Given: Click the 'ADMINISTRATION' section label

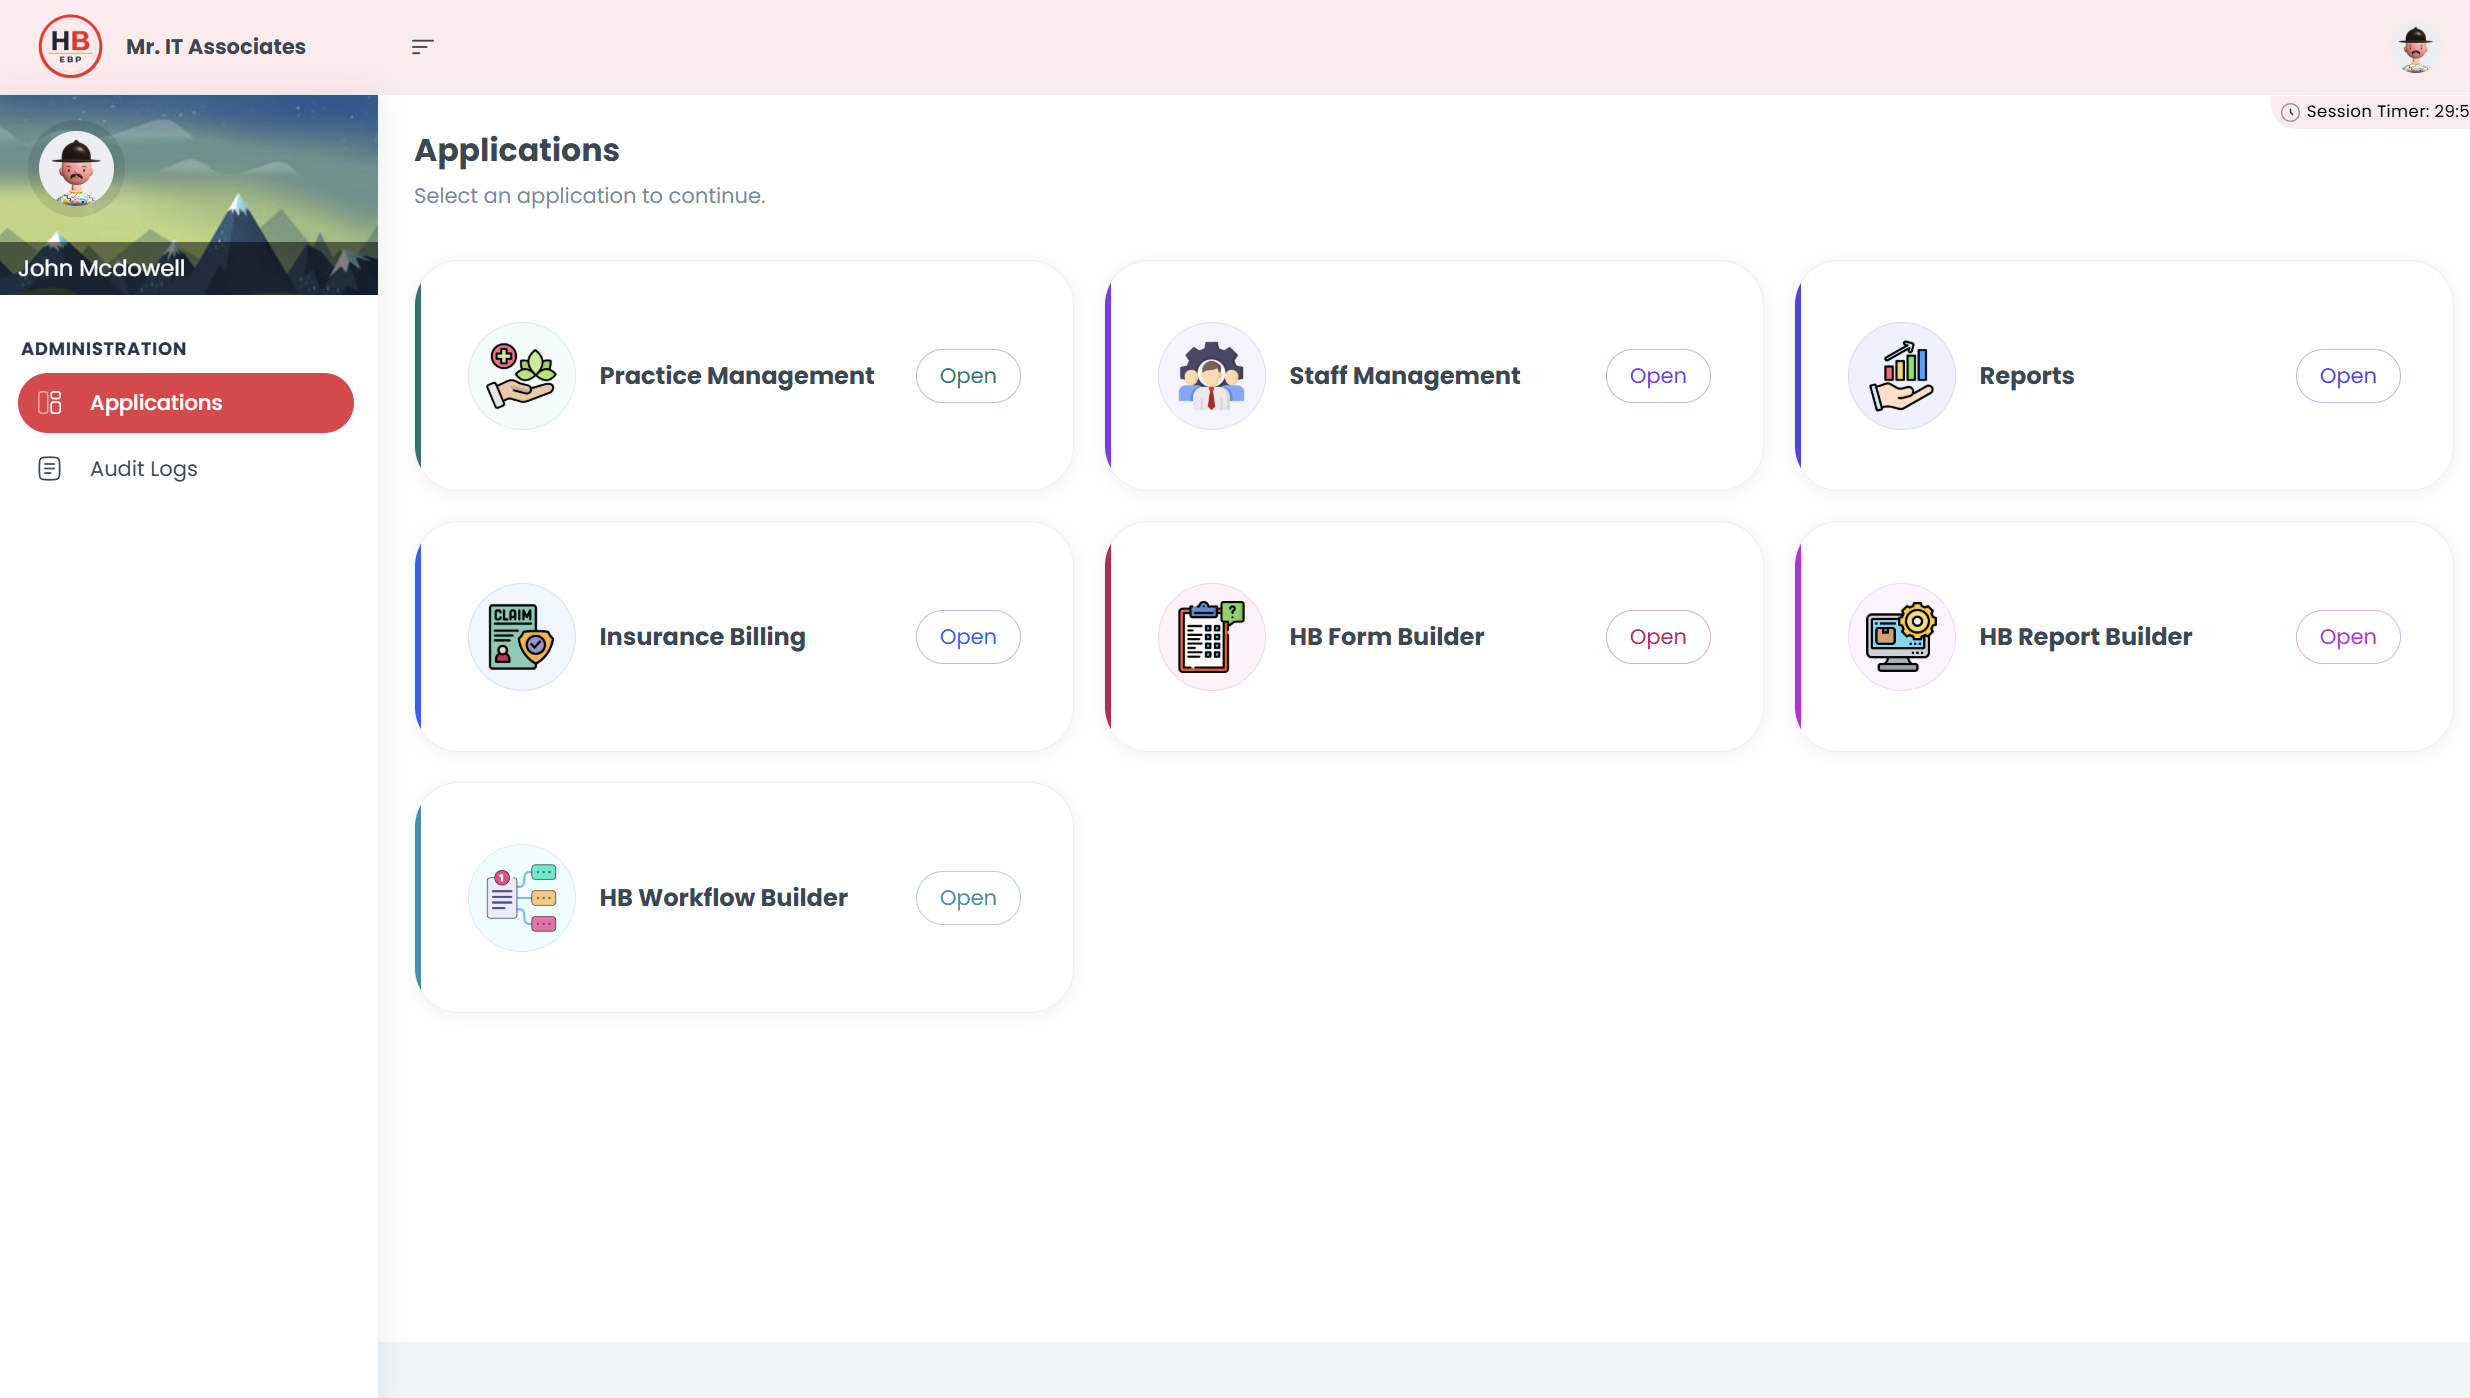Looking at the screenshot, I should (104, 349).
